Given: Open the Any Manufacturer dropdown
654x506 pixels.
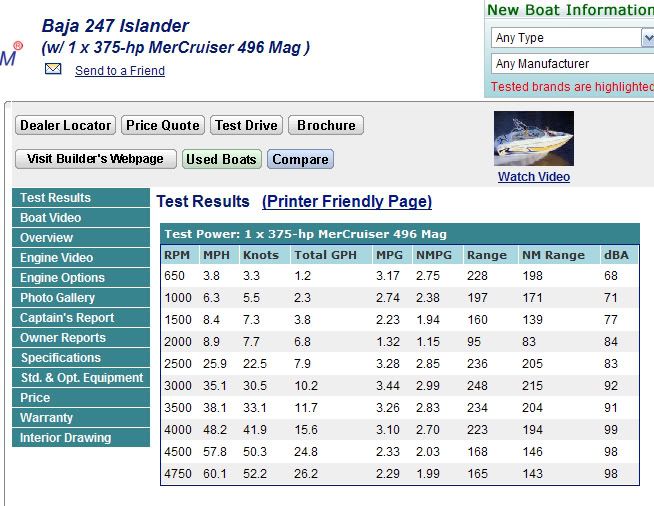Looking at the screenshot, I should 572,63.
